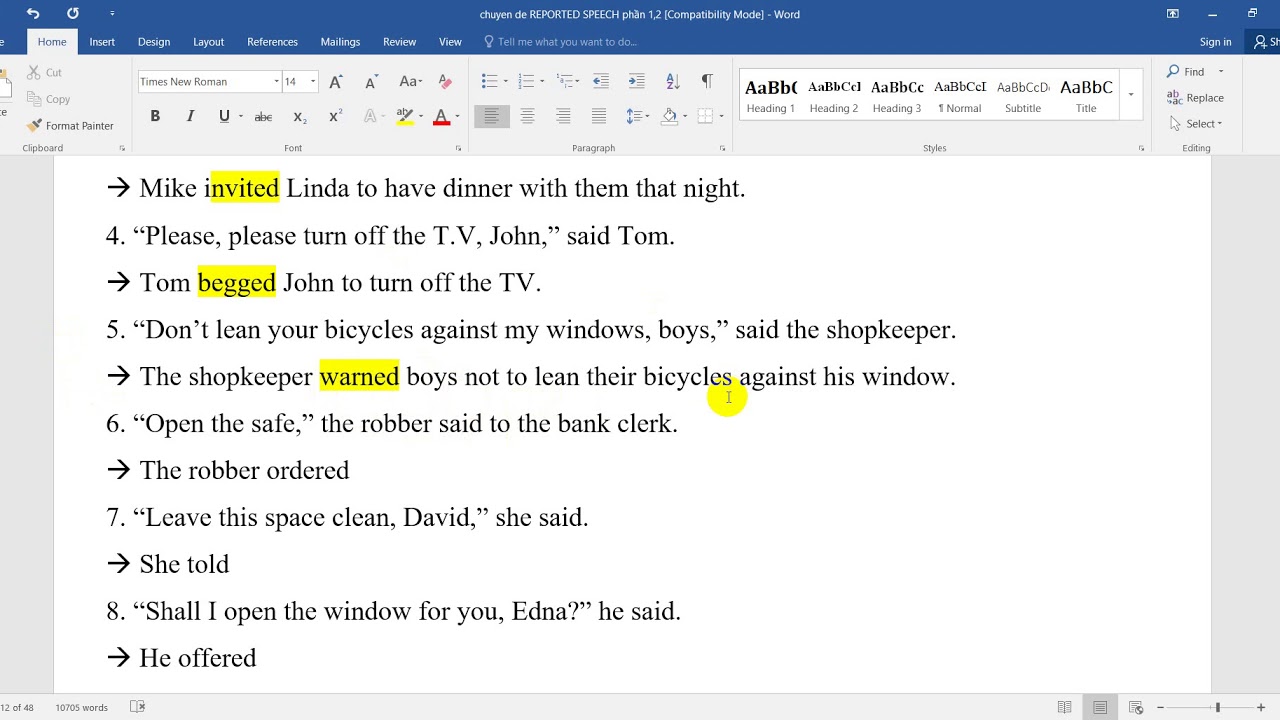Open font color dropdown arrow

tap(457, 117)
